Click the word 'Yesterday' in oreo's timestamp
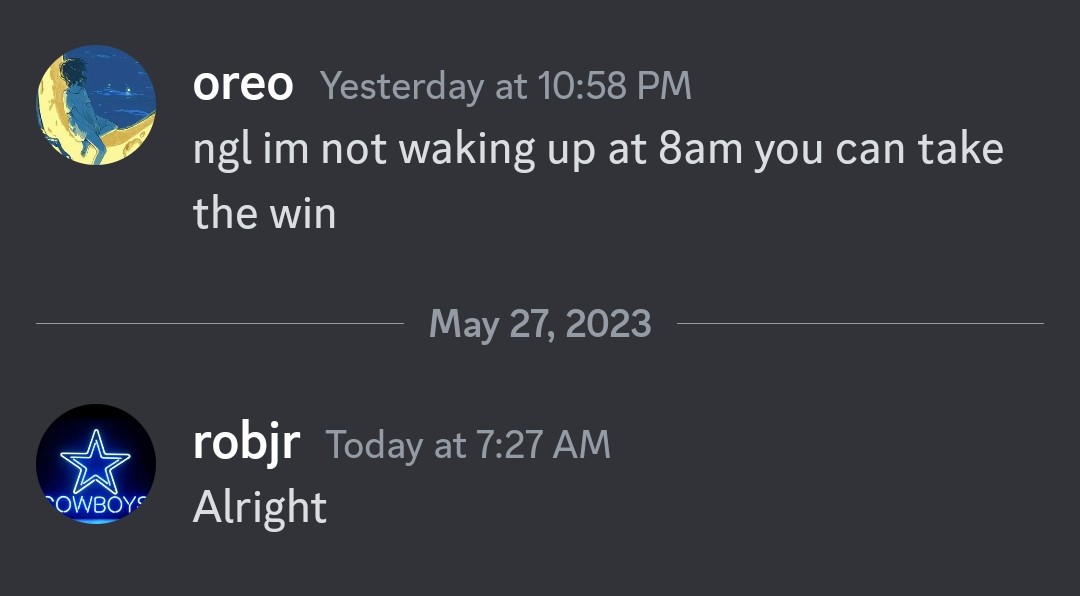The image size is (1080, 596). (x=402, y=87)
